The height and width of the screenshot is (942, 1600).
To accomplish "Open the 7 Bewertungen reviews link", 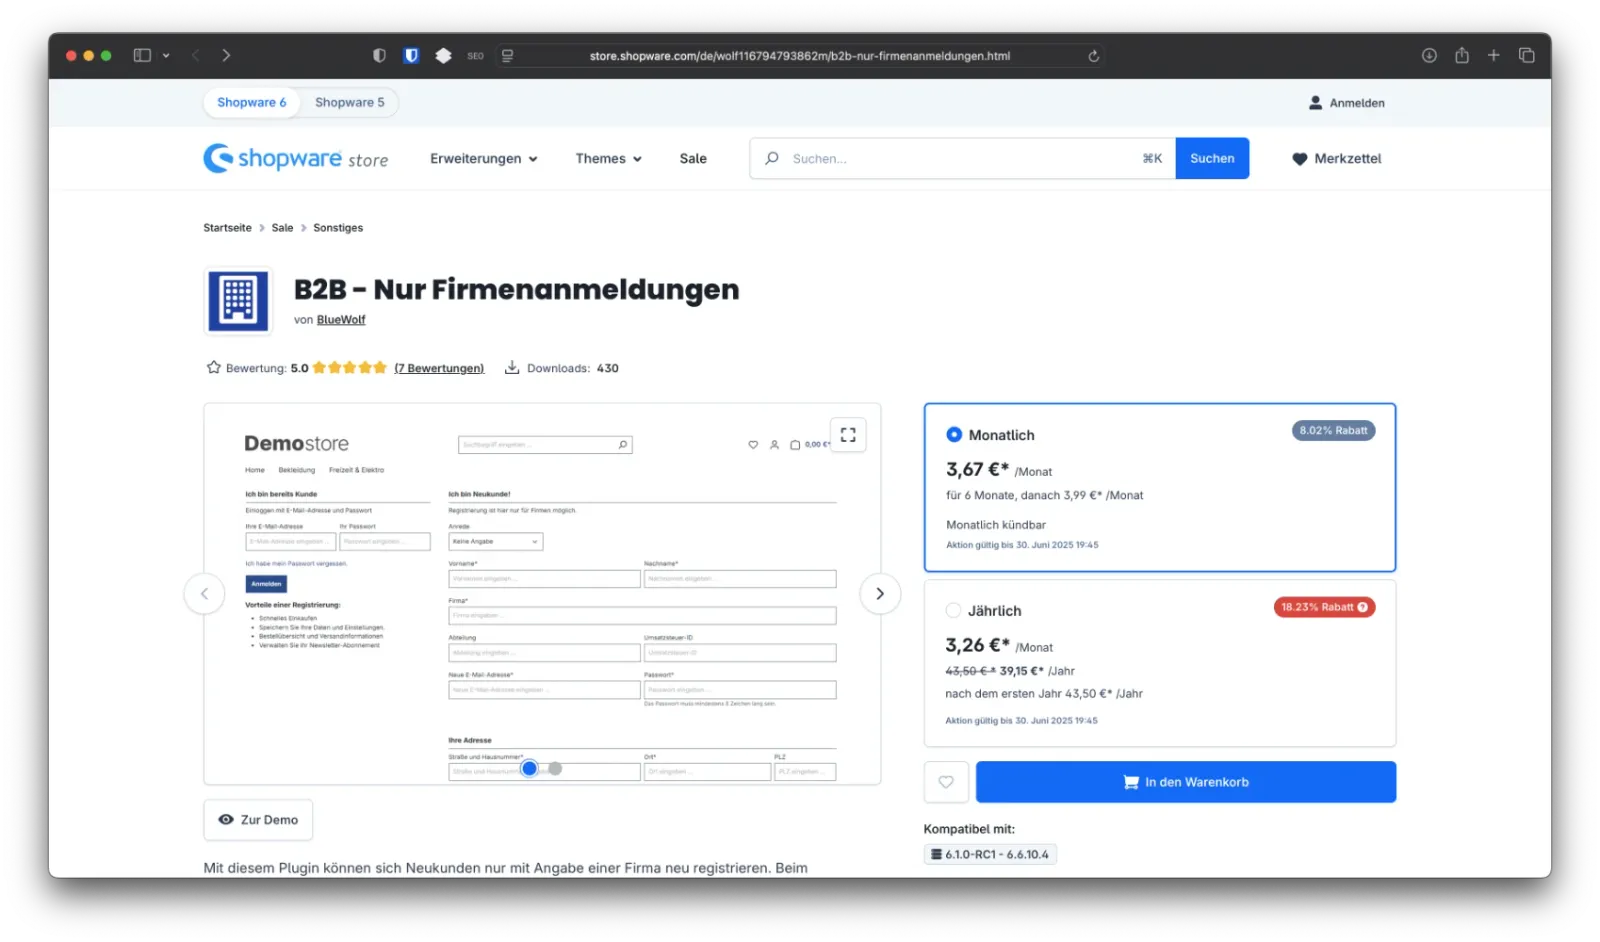I will (439, 367).
